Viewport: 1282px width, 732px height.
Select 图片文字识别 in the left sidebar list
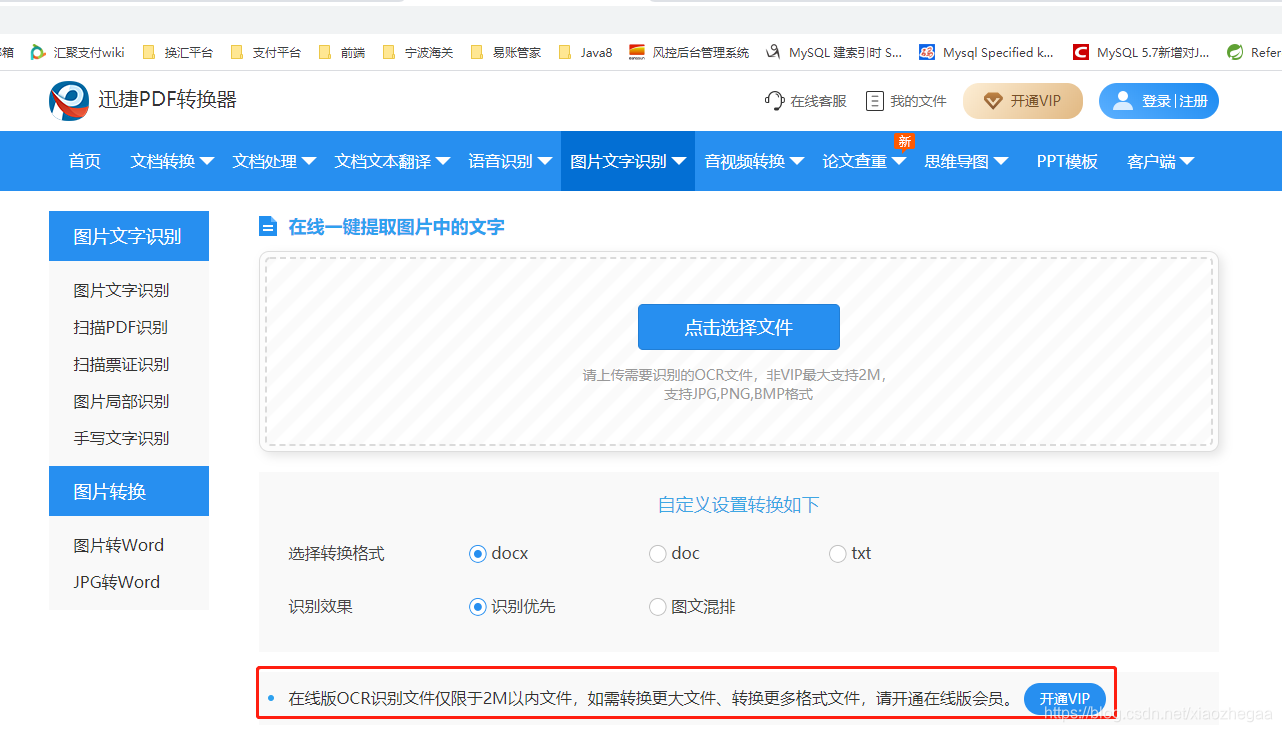121,290
